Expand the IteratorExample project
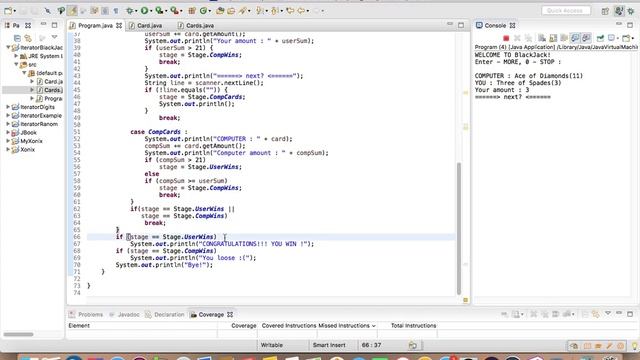The width and height of the screenshot is (640, 360). click(8, 116)
